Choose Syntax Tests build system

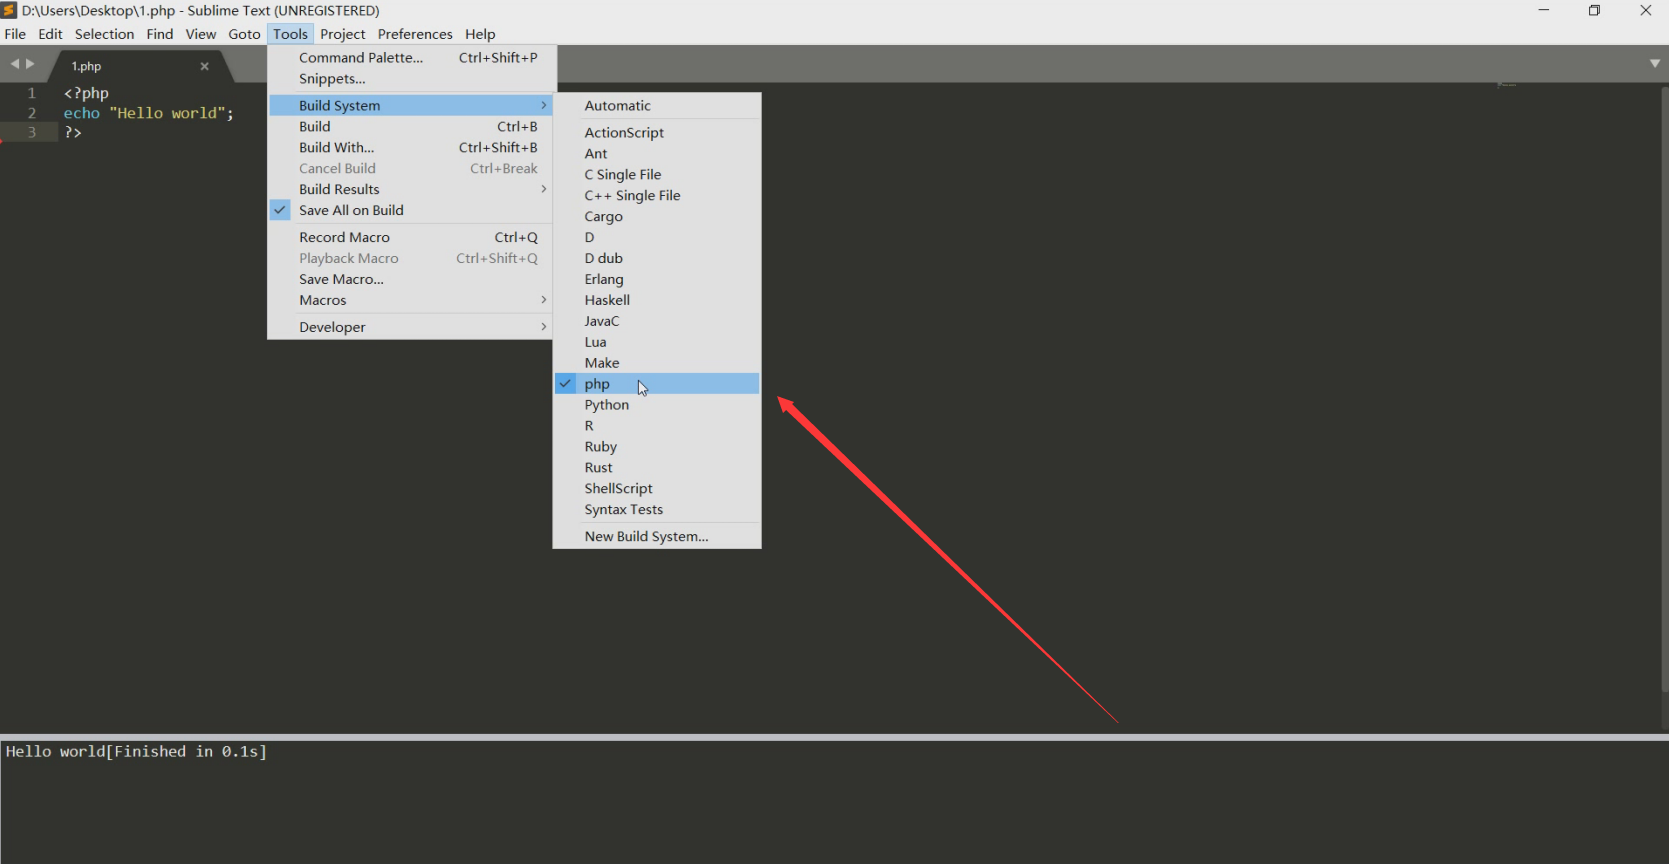coord(657,510)
